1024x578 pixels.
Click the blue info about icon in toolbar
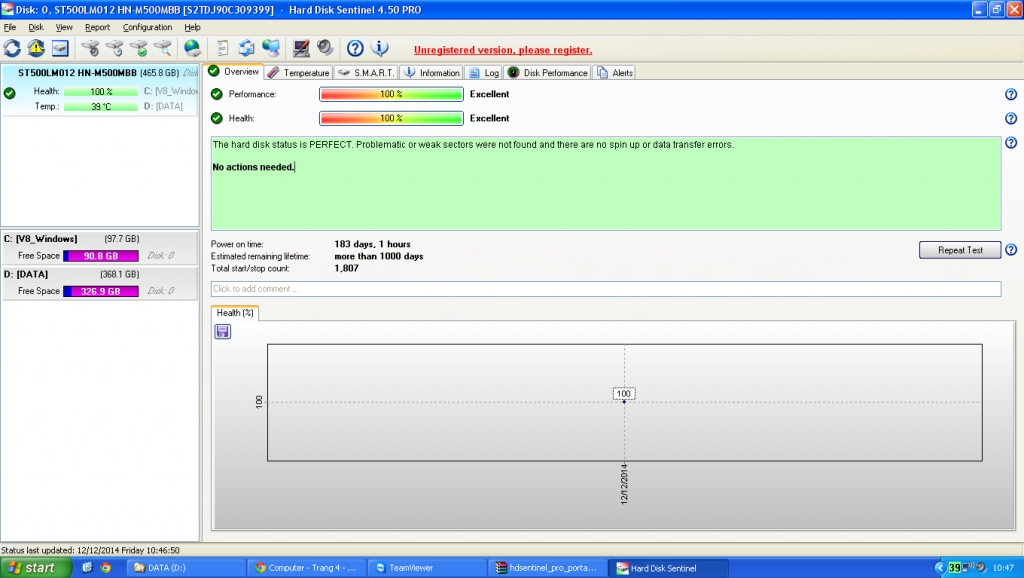coord(379,48)
